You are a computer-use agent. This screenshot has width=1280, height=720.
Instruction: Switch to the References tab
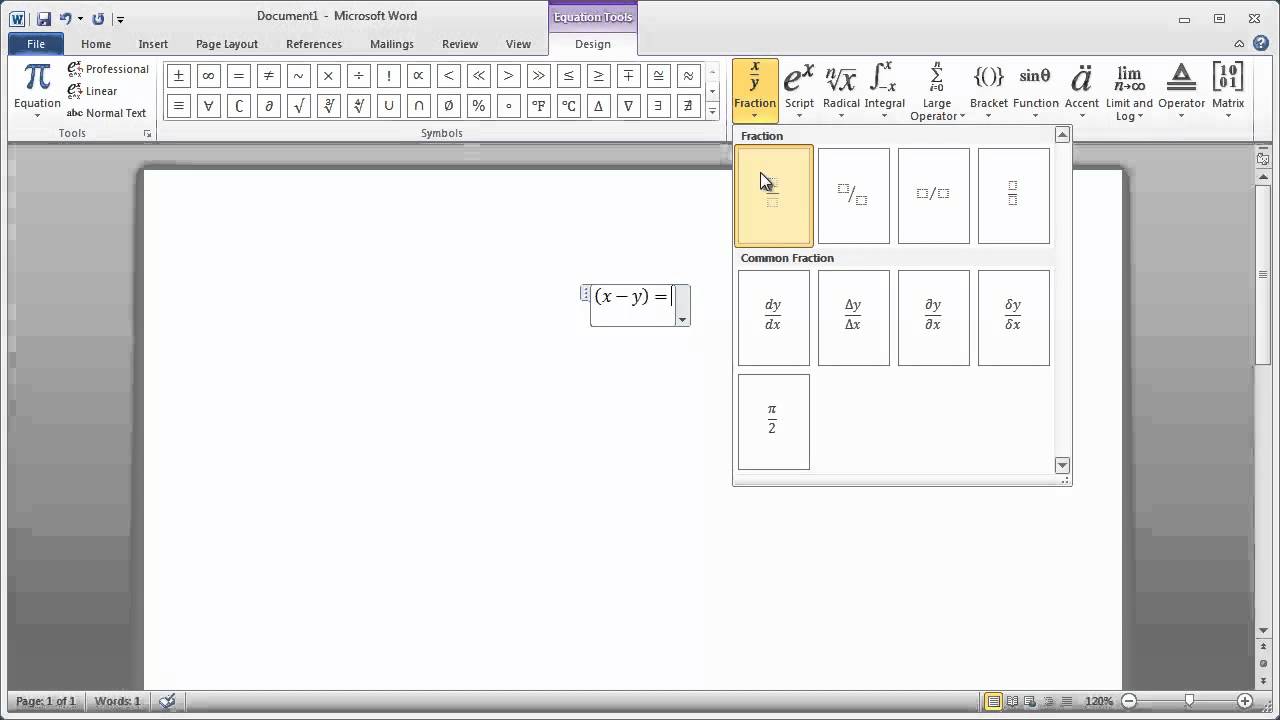point(314,44)
